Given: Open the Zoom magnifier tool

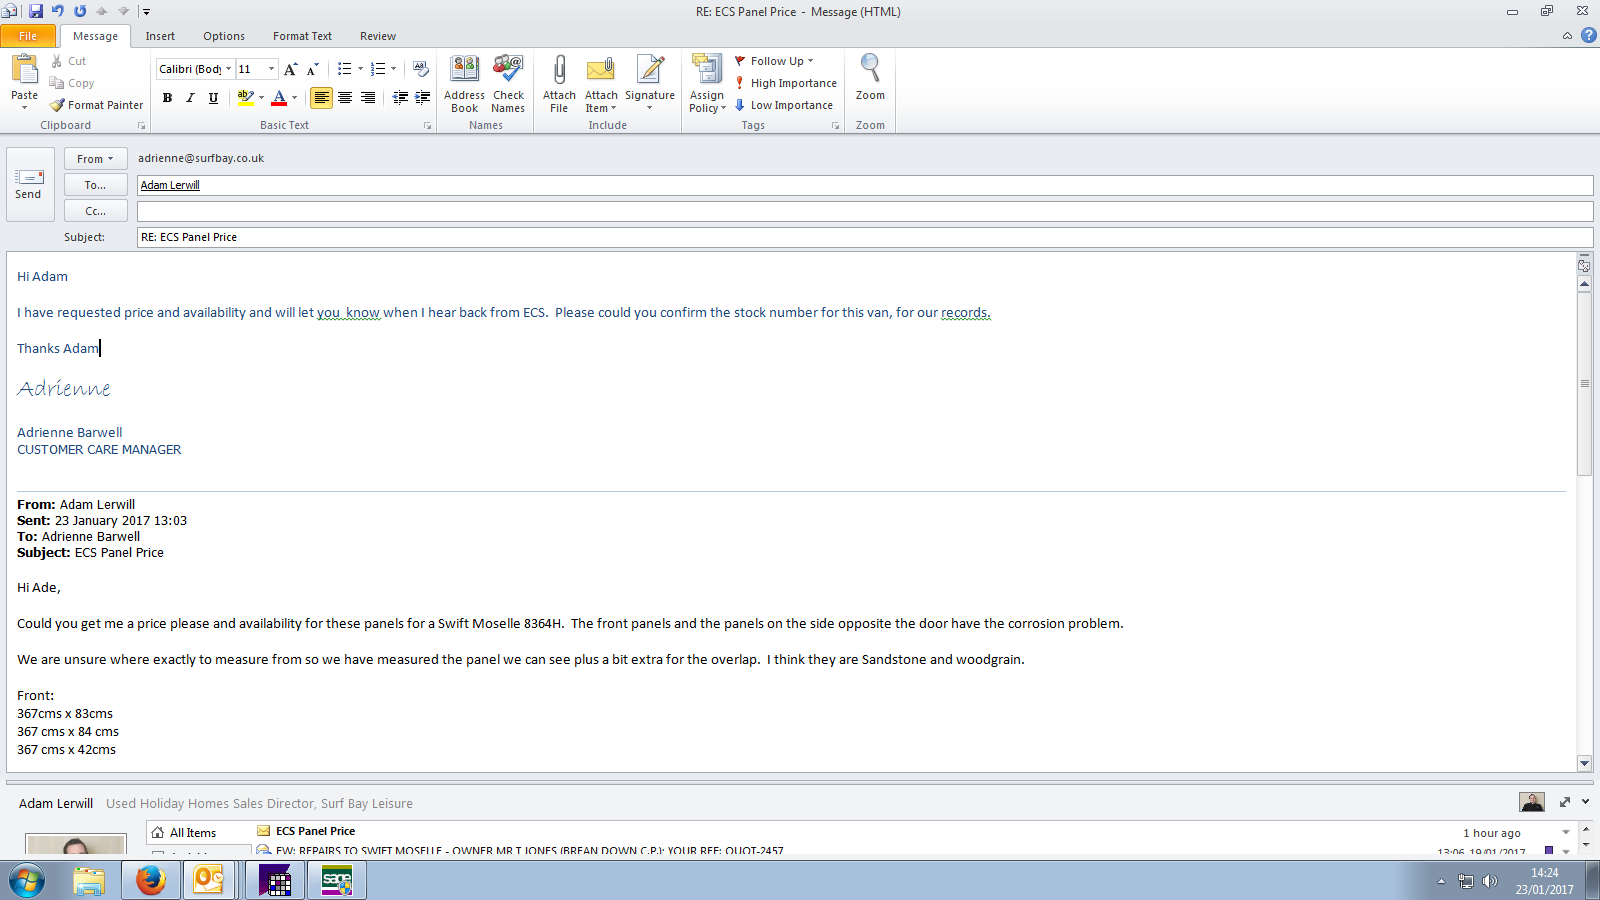Looking at the screenshot, I should (870, 70).
